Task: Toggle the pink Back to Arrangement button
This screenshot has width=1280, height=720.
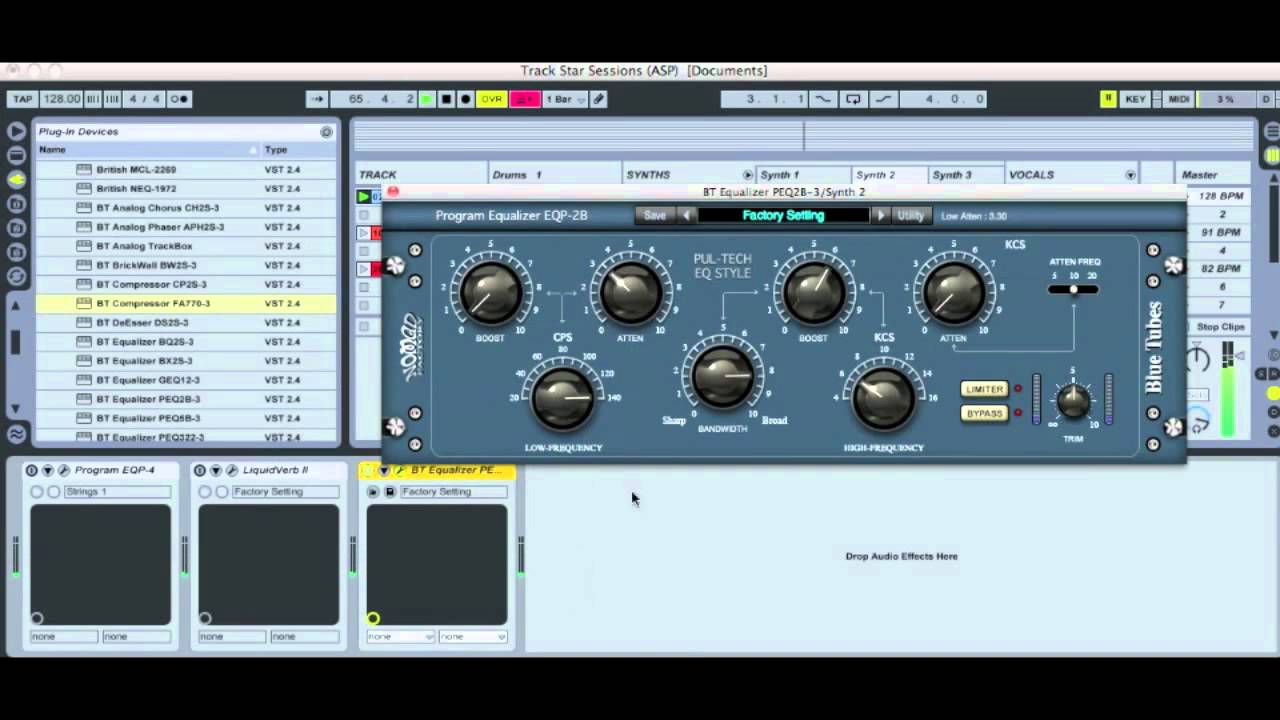Action: (525, 99)
